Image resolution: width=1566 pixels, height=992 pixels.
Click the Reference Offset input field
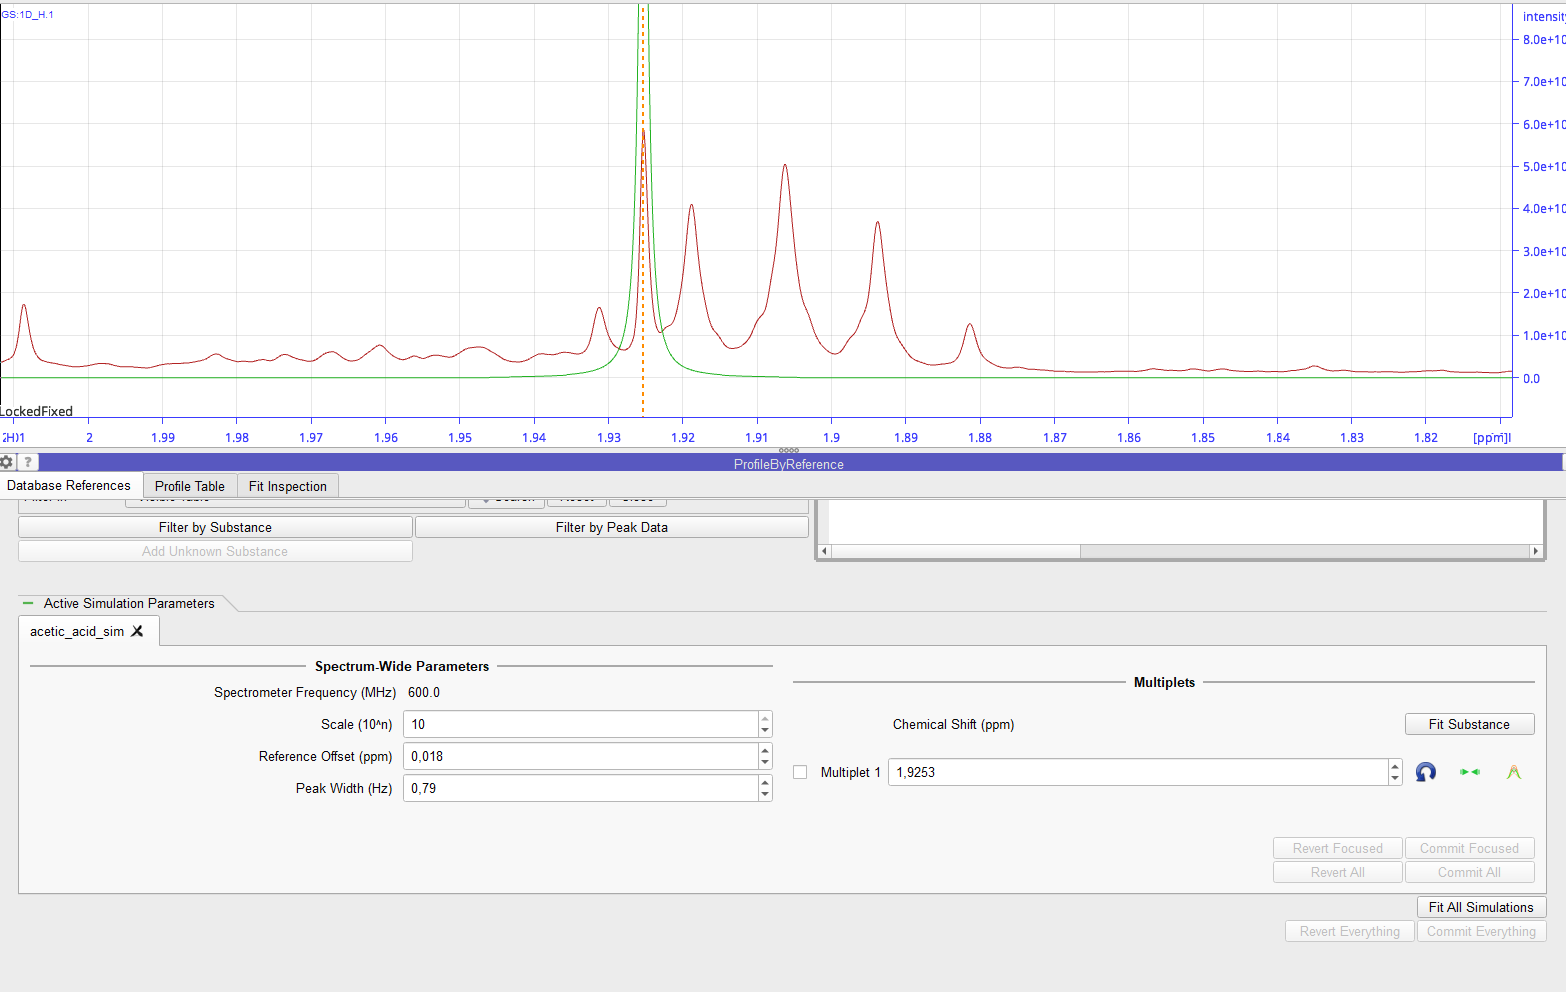click(x=580, y=756)
